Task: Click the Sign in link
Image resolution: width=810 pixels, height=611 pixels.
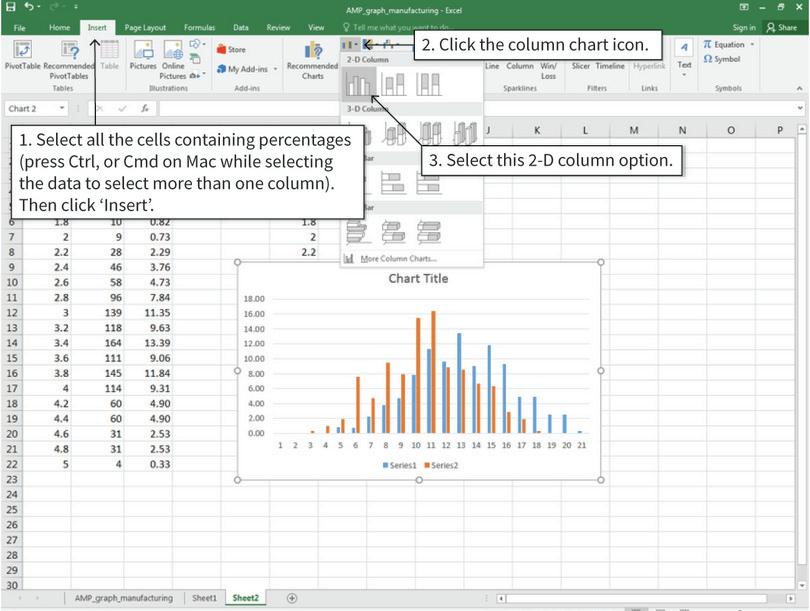Action: (x=743, y=27)
